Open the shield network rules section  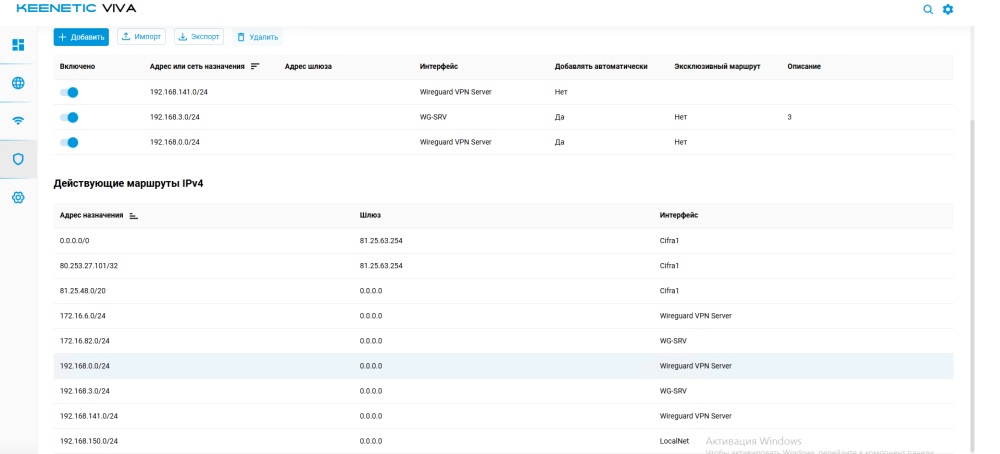click(18, 159)
